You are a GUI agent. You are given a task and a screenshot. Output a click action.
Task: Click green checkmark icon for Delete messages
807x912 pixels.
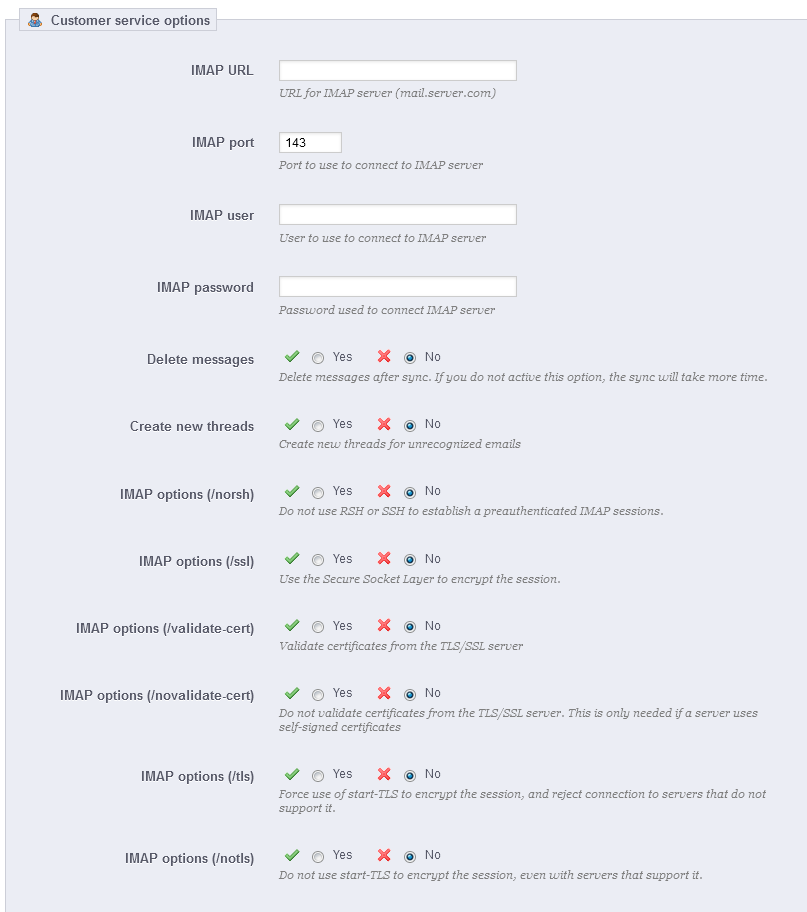(x=292, y=356)
